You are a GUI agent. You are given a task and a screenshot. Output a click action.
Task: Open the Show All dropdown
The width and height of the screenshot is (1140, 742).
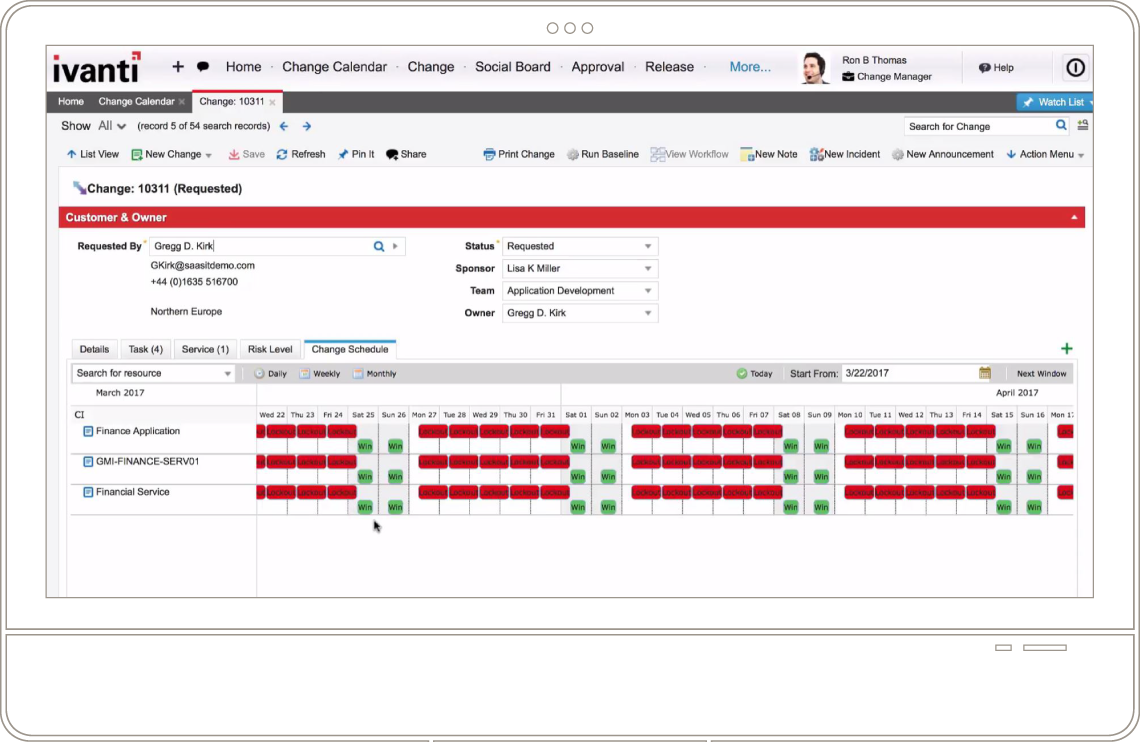[112, 126]
